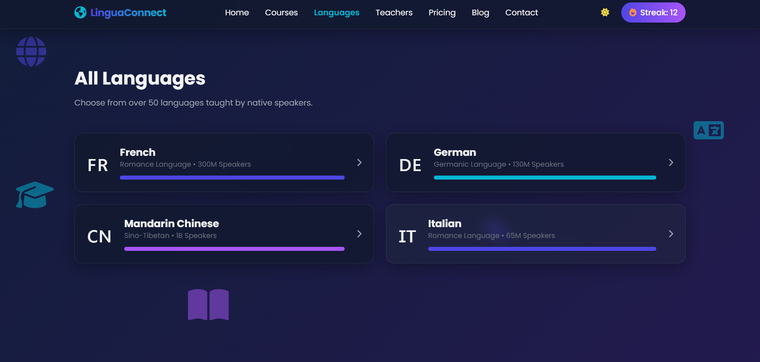Expand the Italian card chevron
The image size is (760, 362).
tap(671, 234)
